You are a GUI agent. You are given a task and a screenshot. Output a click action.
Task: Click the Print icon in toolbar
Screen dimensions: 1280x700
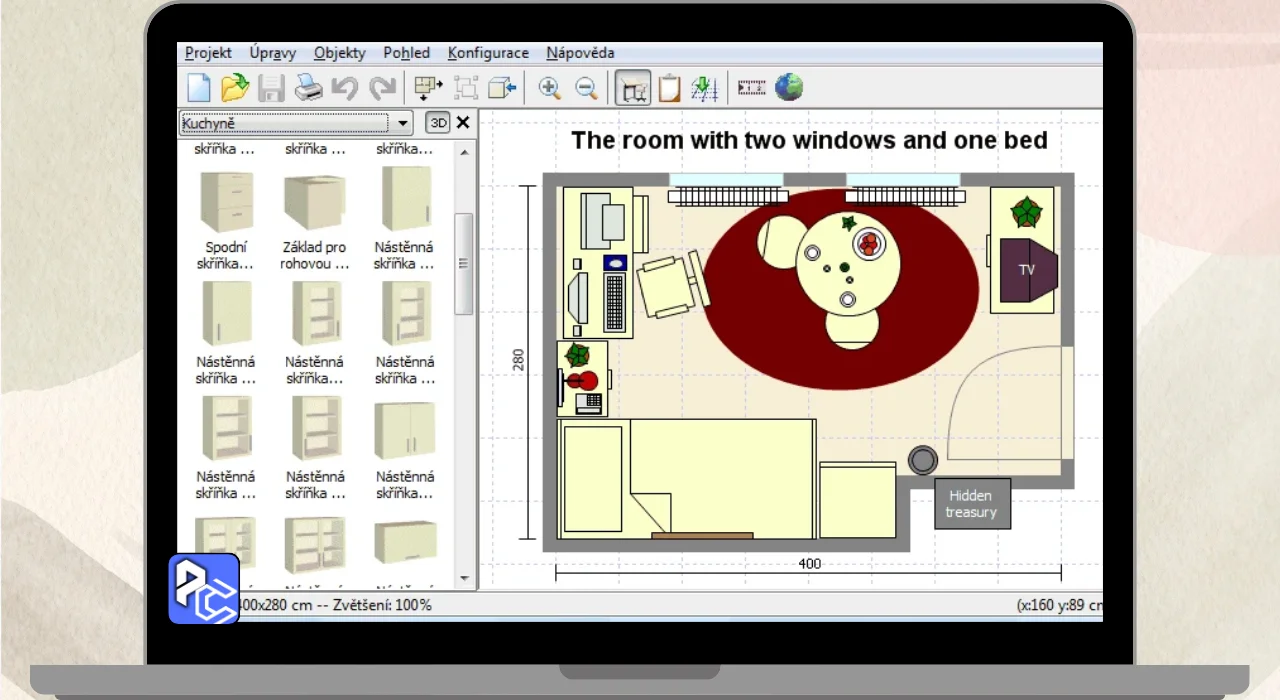308,88
